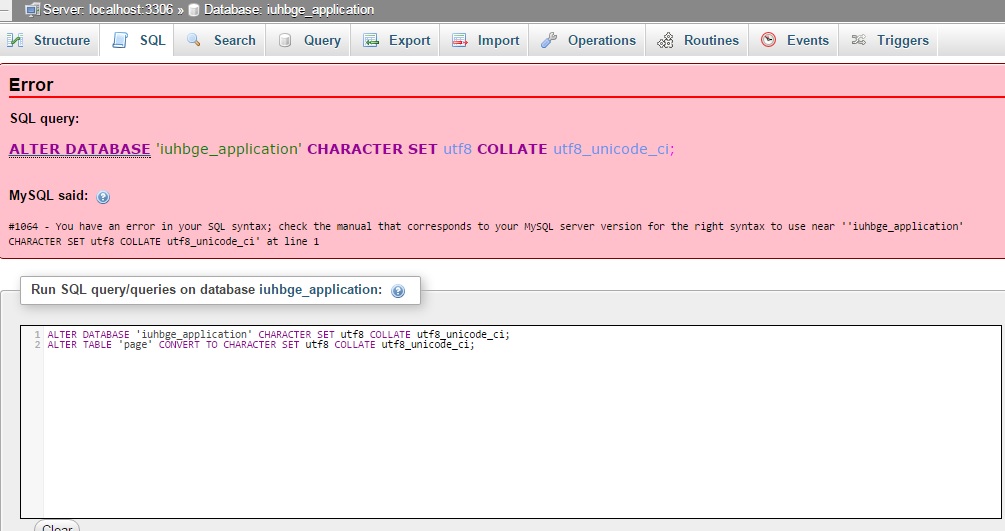Follow the Server: localhost:3306 breadcrumb link
Viewport: 1005px width, 531px height.
[108, 10]
